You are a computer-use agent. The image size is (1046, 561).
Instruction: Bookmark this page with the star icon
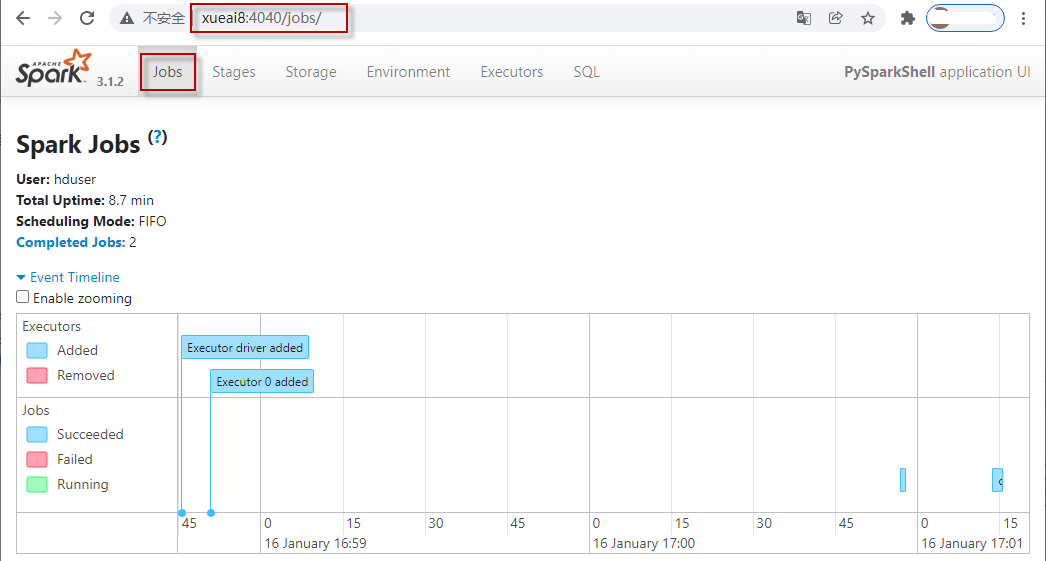[868, 18]
